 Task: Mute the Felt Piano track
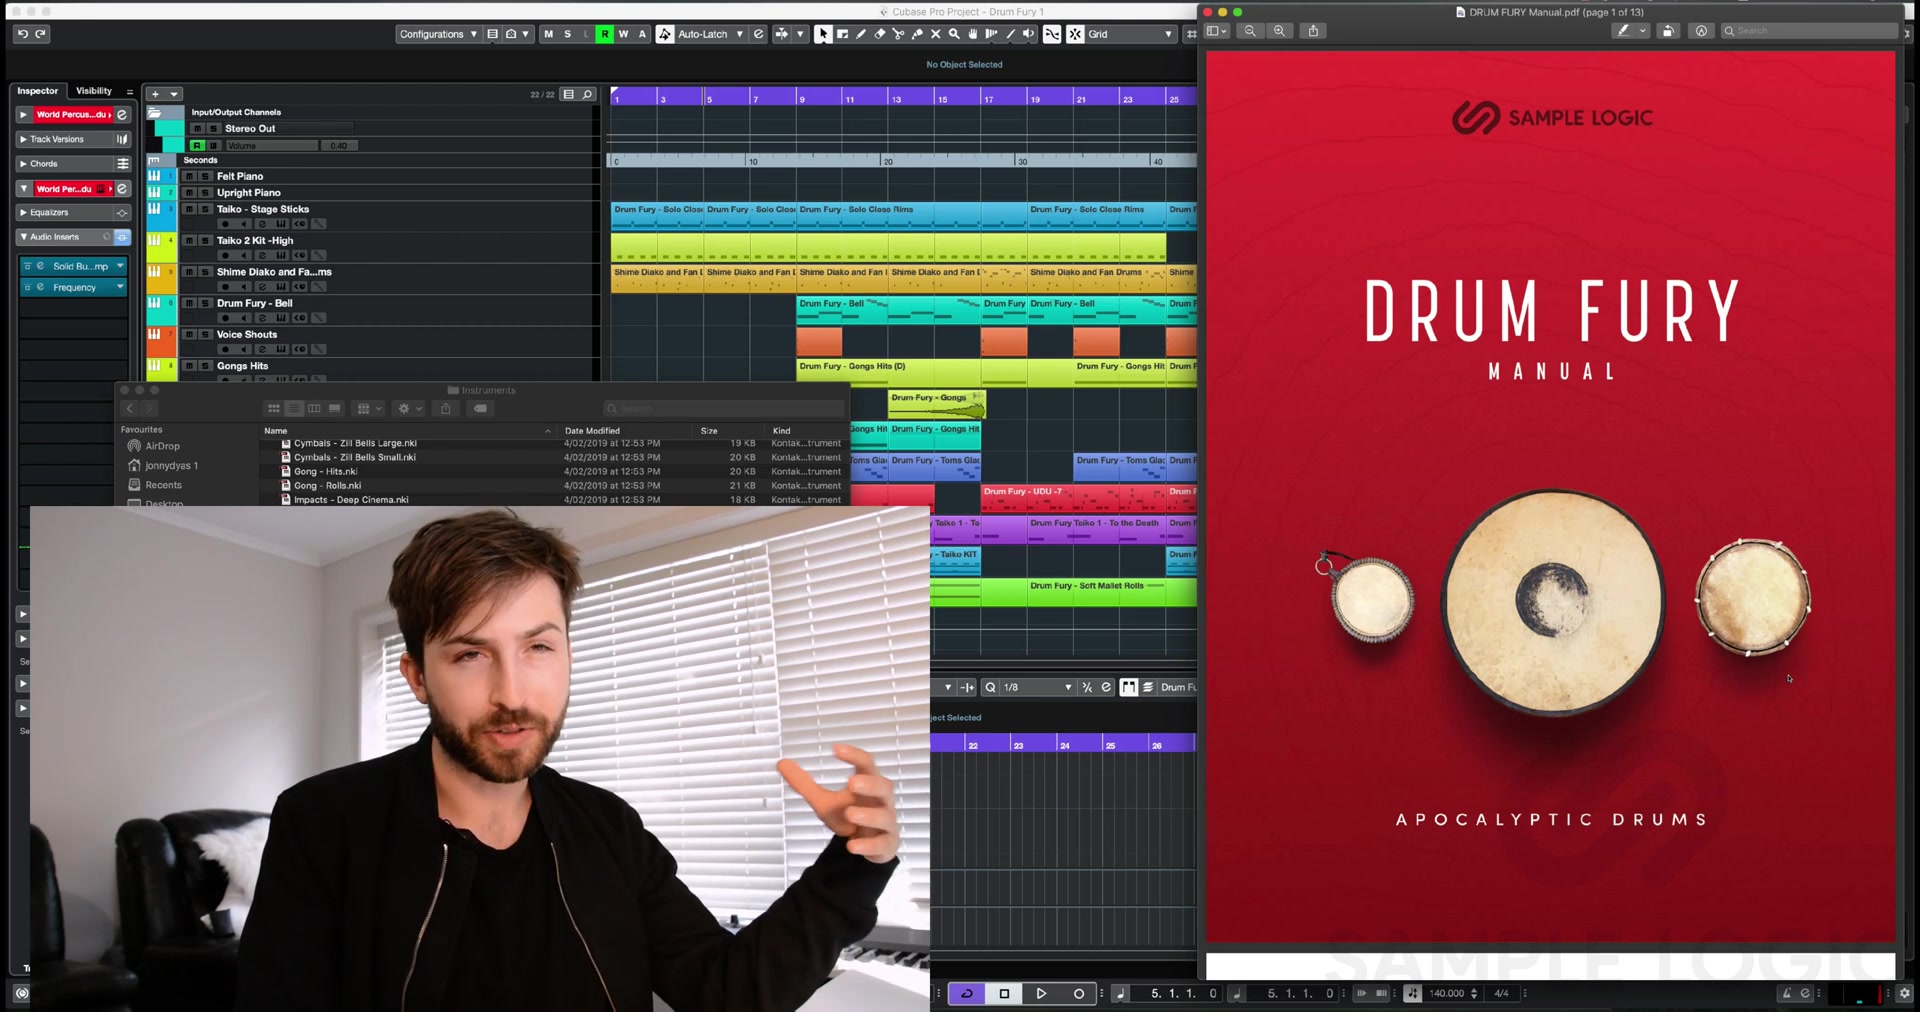pyautogui.click(x=189, y=176)
